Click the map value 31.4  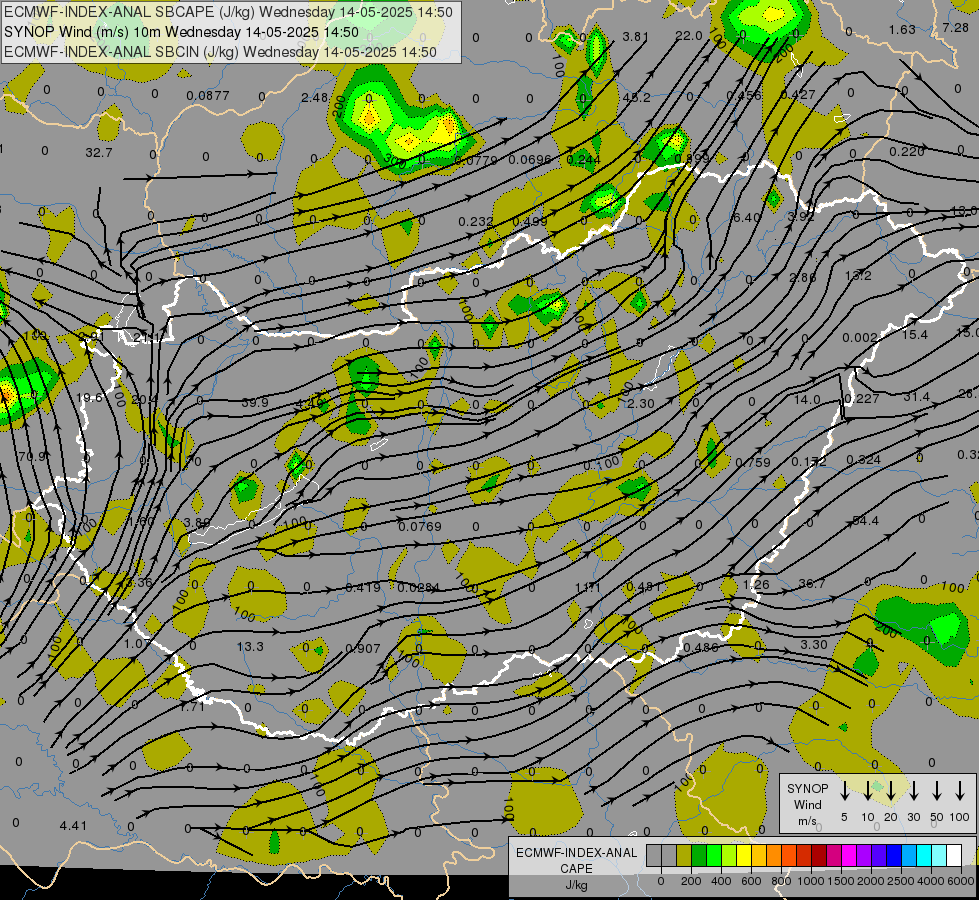pyautogui.click(x=916, y=397)
